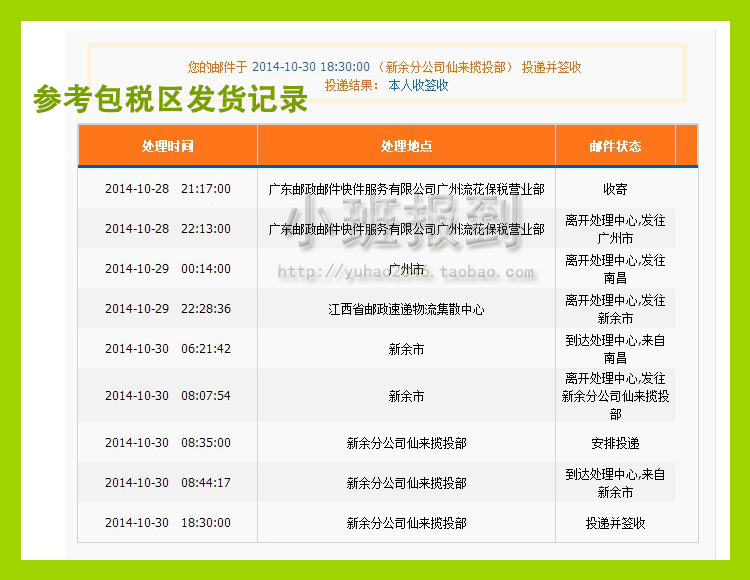Image resolution: width=750 pixels, height=580 pixels.
Task: Click the 处理时间 column header
Action: click(x=167, y=146)
